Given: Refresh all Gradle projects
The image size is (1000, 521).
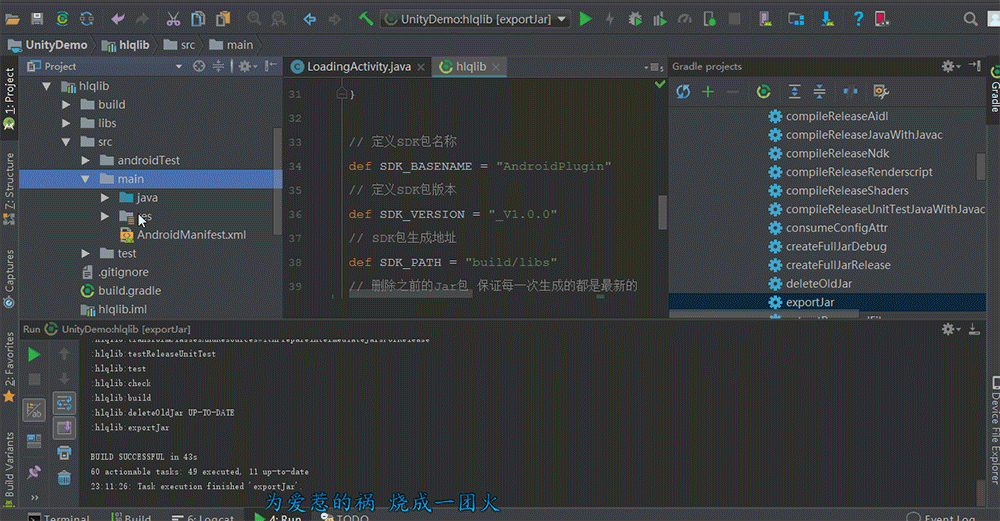Looking at the screenshot, I should (x=683, y=91).
